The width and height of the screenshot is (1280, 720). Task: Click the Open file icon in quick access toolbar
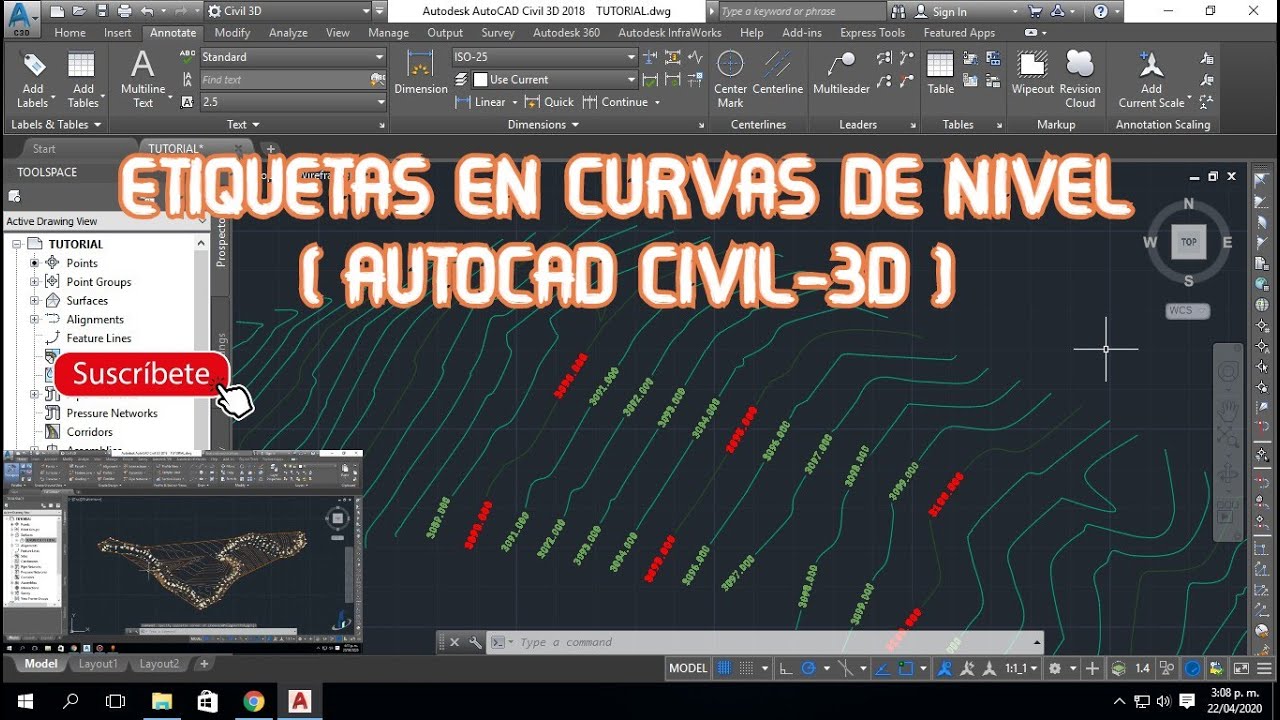tap(78, 11)
